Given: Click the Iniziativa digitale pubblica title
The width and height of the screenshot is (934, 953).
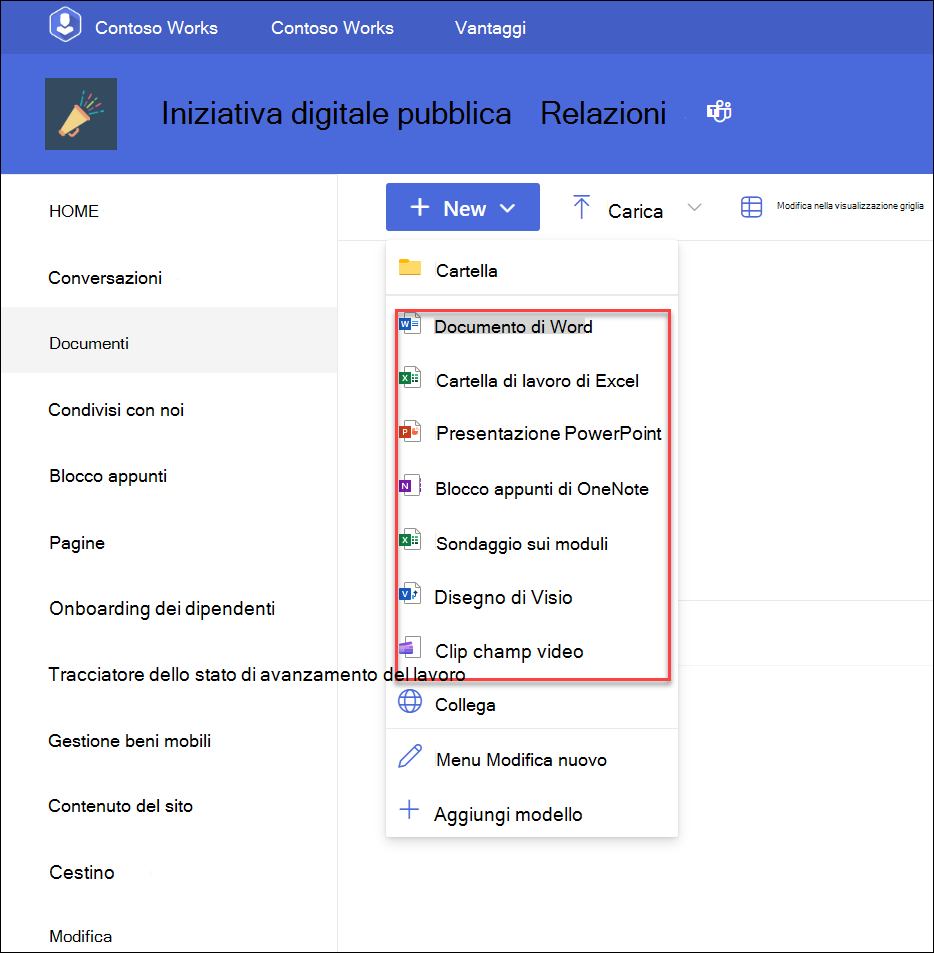Looking at the screenshot, I should point(336,113).
